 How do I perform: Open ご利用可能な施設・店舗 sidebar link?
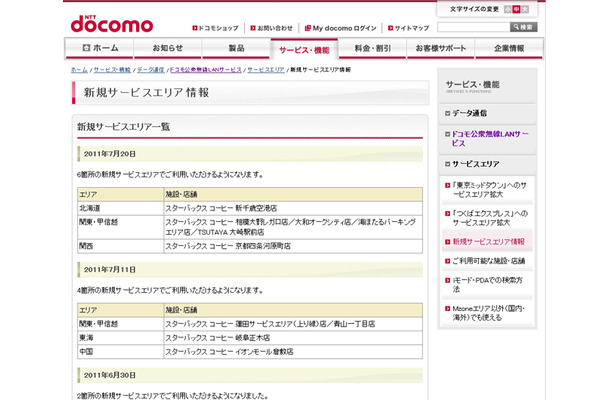pyautogui.click(x=487, y=261)
